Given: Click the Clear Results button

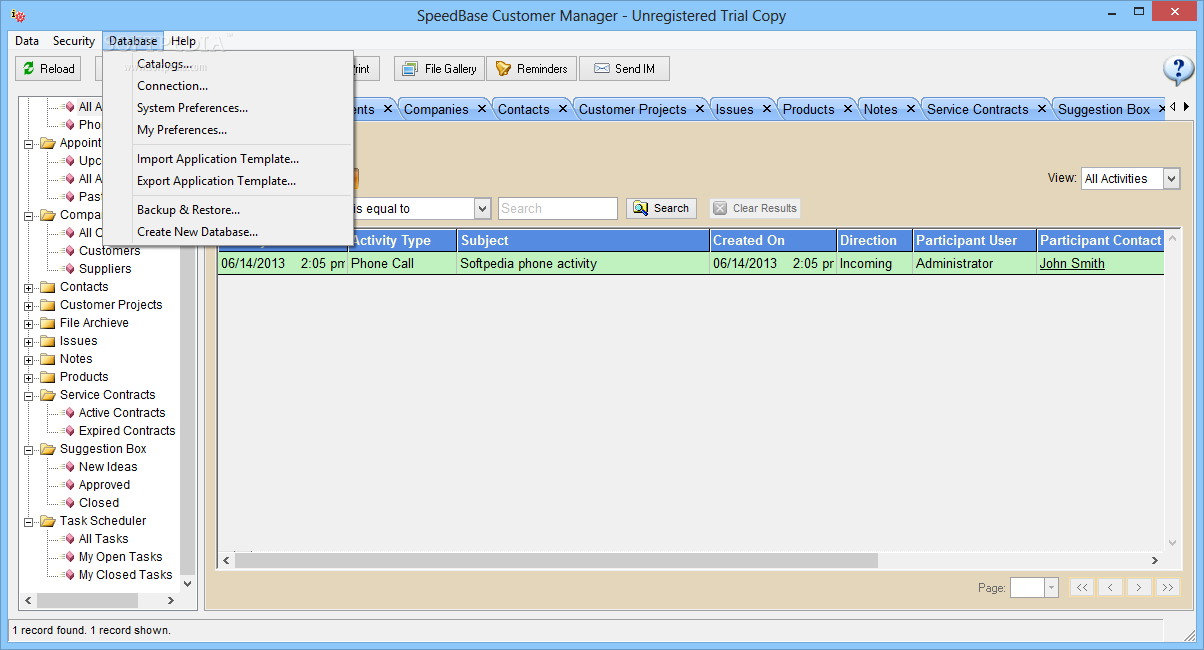Looking at the screenshot, I should [755, 208].
